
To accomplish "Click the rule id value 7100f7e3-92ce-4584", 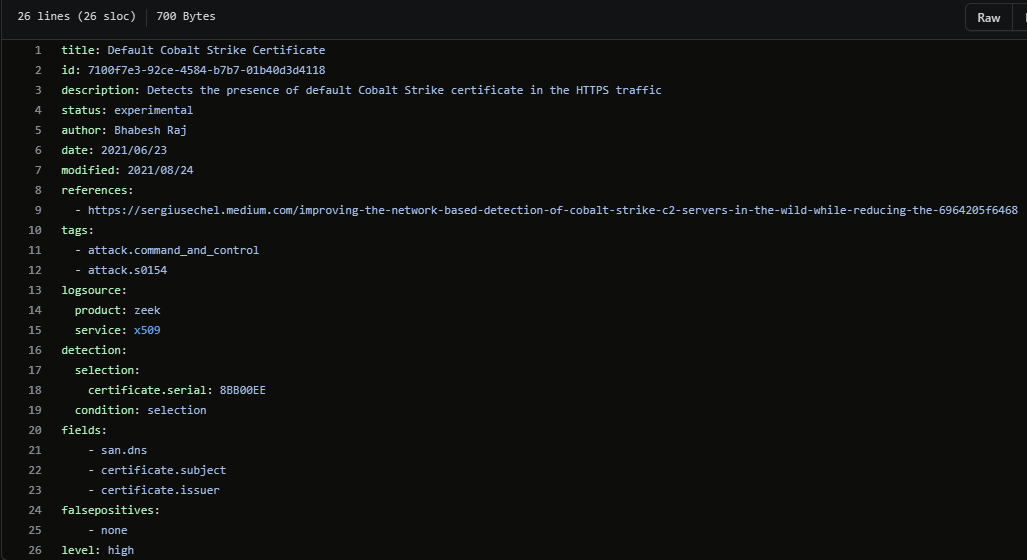I will tap(206, 70).
